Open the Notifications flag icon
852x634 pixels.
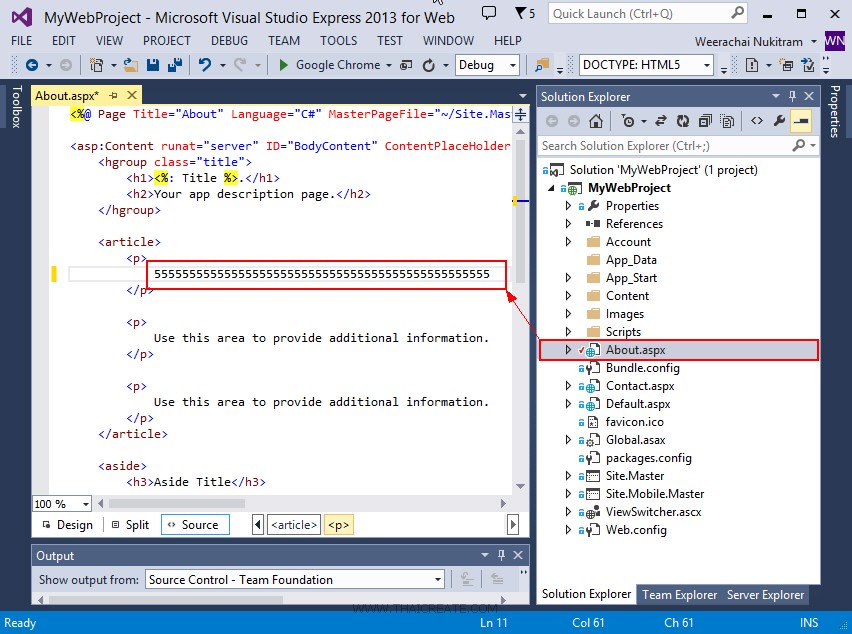pyautogui.click(x=521, y=13)
